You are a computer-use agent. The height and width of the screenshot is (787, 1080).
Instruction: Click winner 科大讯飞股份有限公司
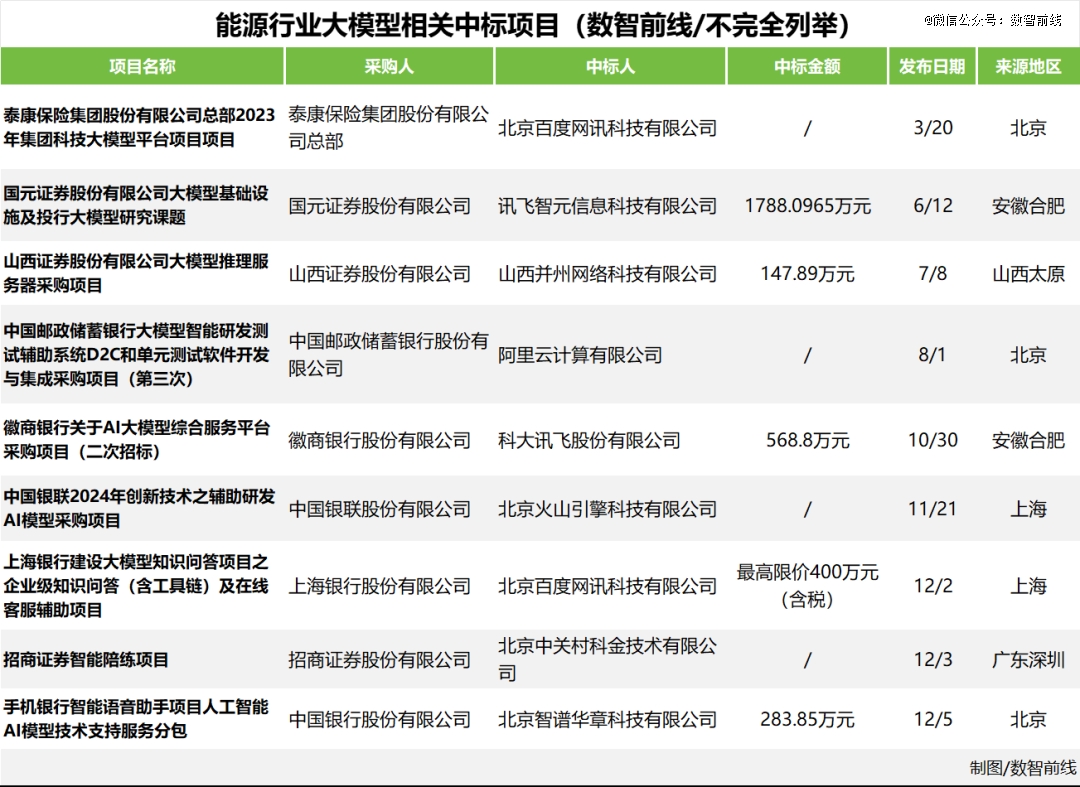(589, 441)
